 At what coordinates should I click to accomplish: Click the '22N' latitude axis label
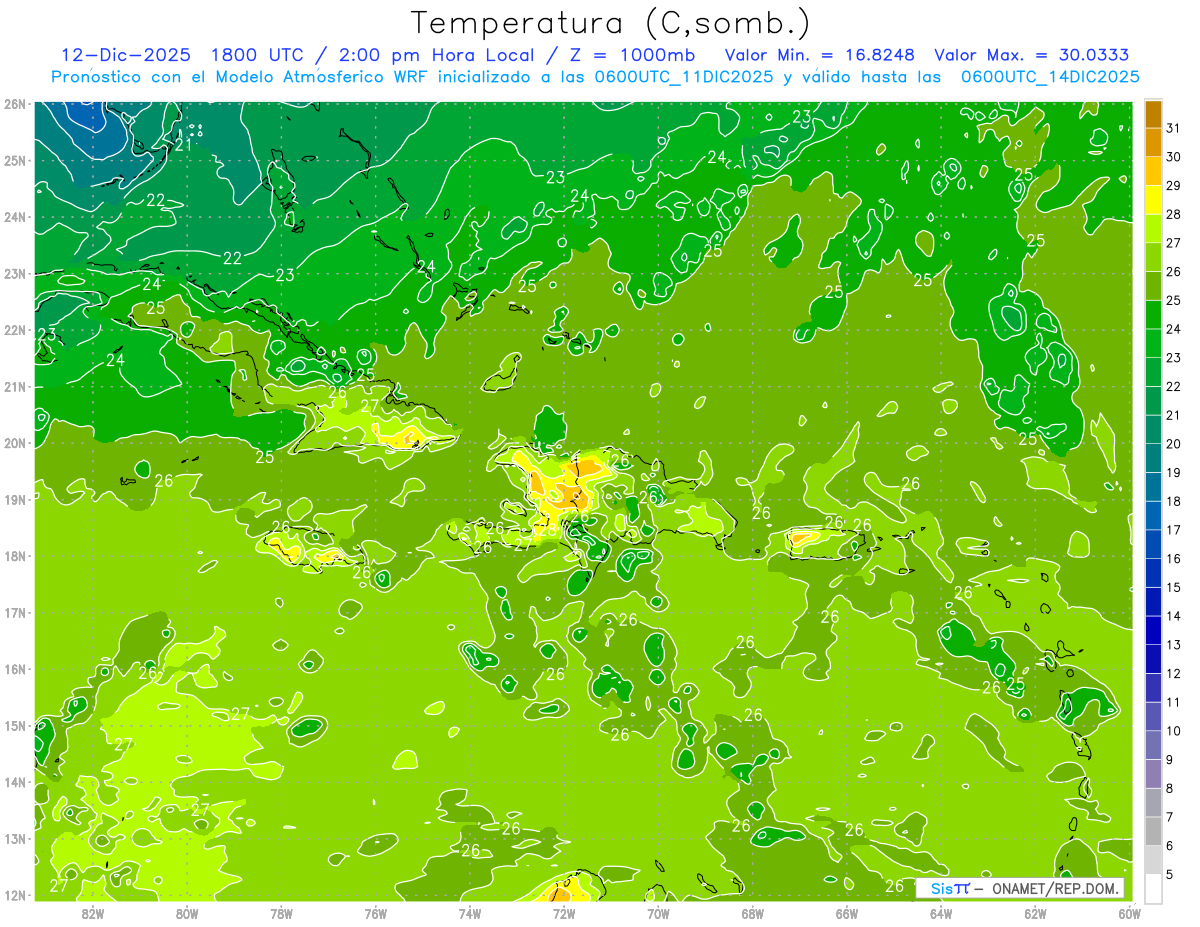pos(15,330)
